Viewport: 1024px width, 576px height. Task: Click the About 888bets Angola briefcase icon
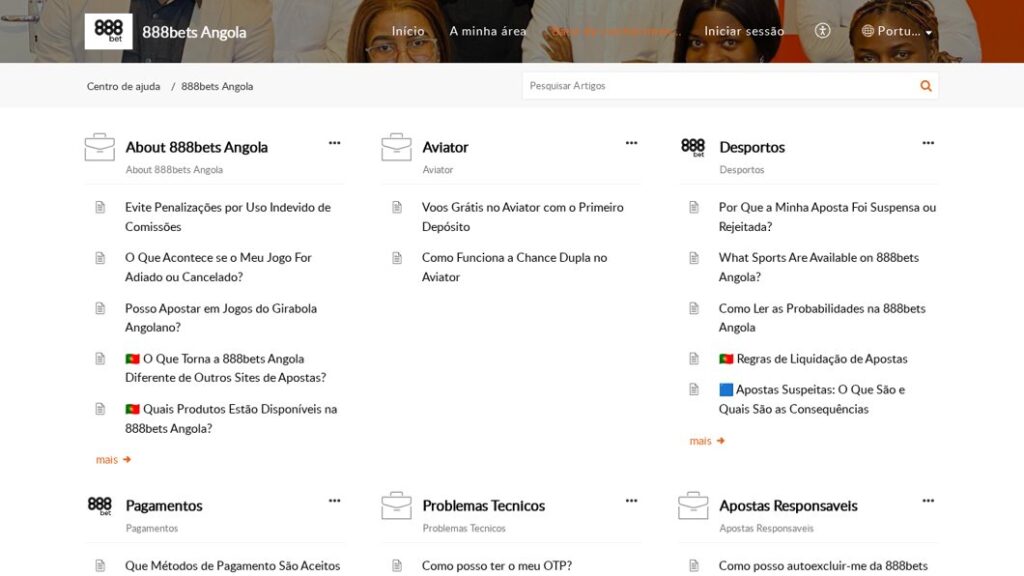[100, 147]
